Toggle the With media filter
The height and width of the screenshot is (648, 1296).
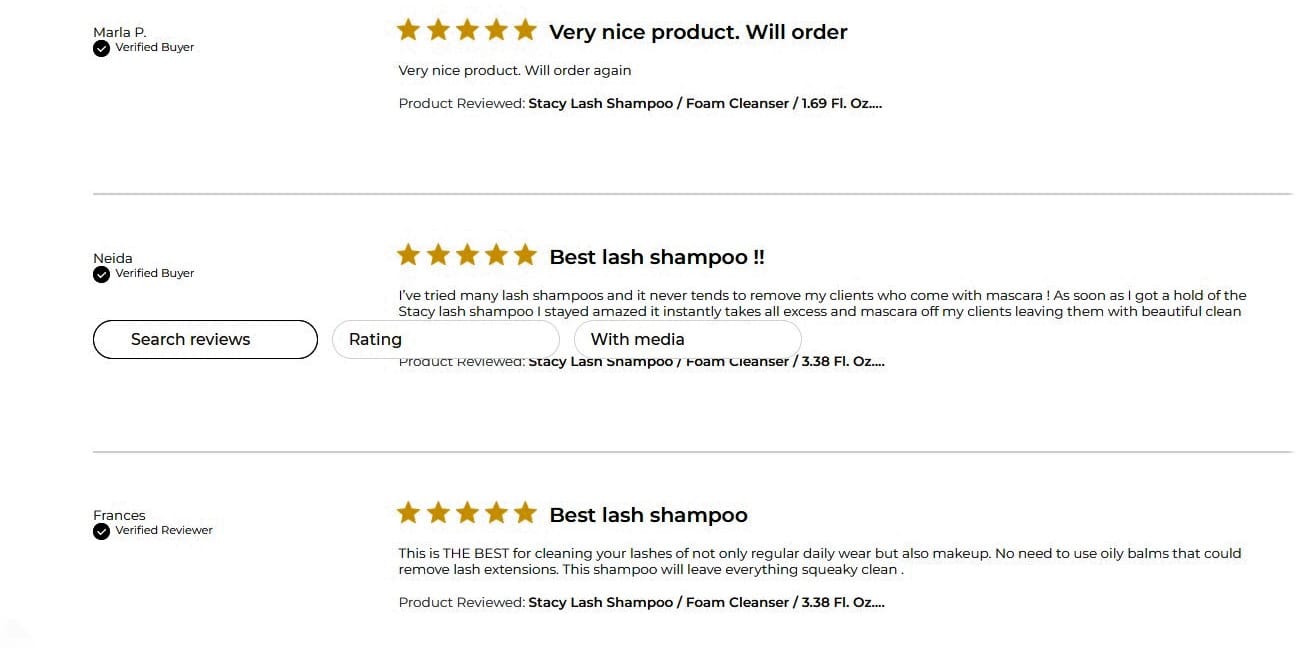click(x=687, y=339)
